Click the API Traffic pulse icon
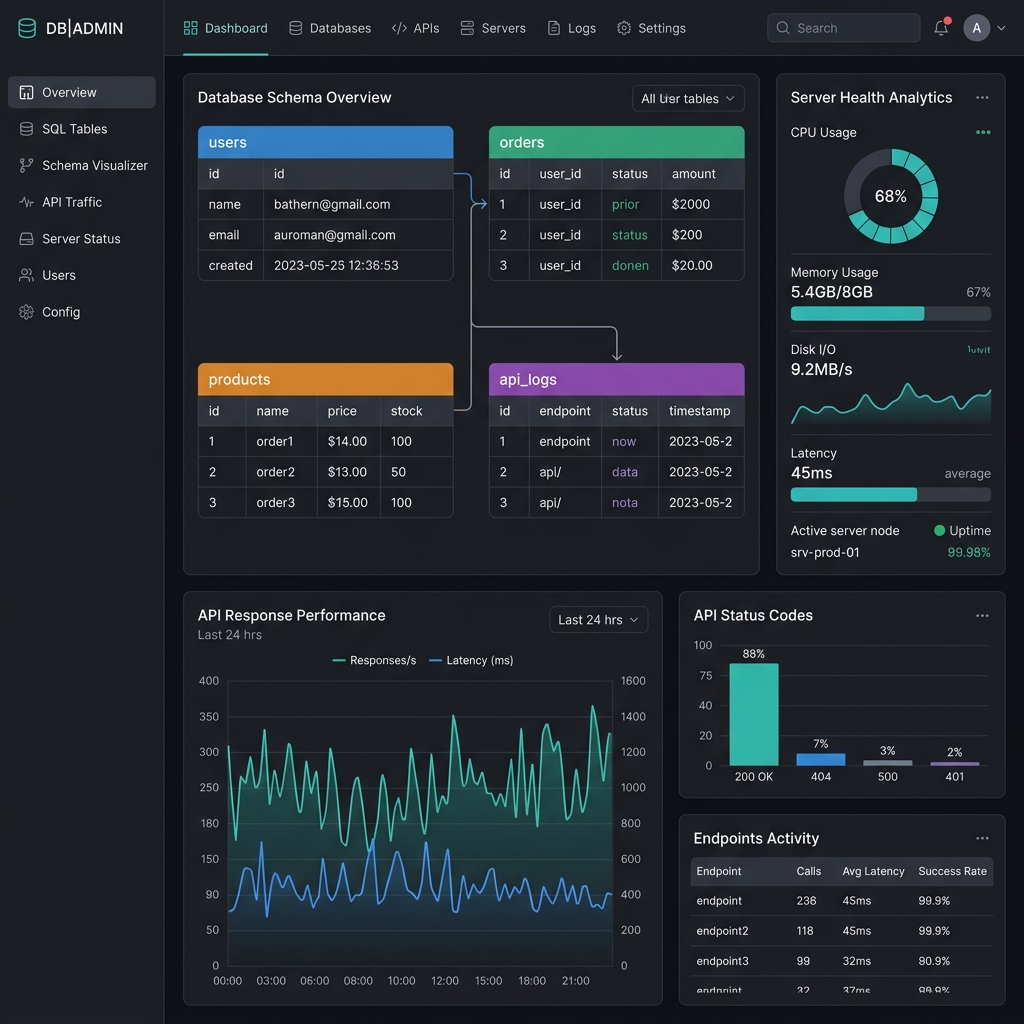This screenshot has height=1024, width=1024. (26, 202)
